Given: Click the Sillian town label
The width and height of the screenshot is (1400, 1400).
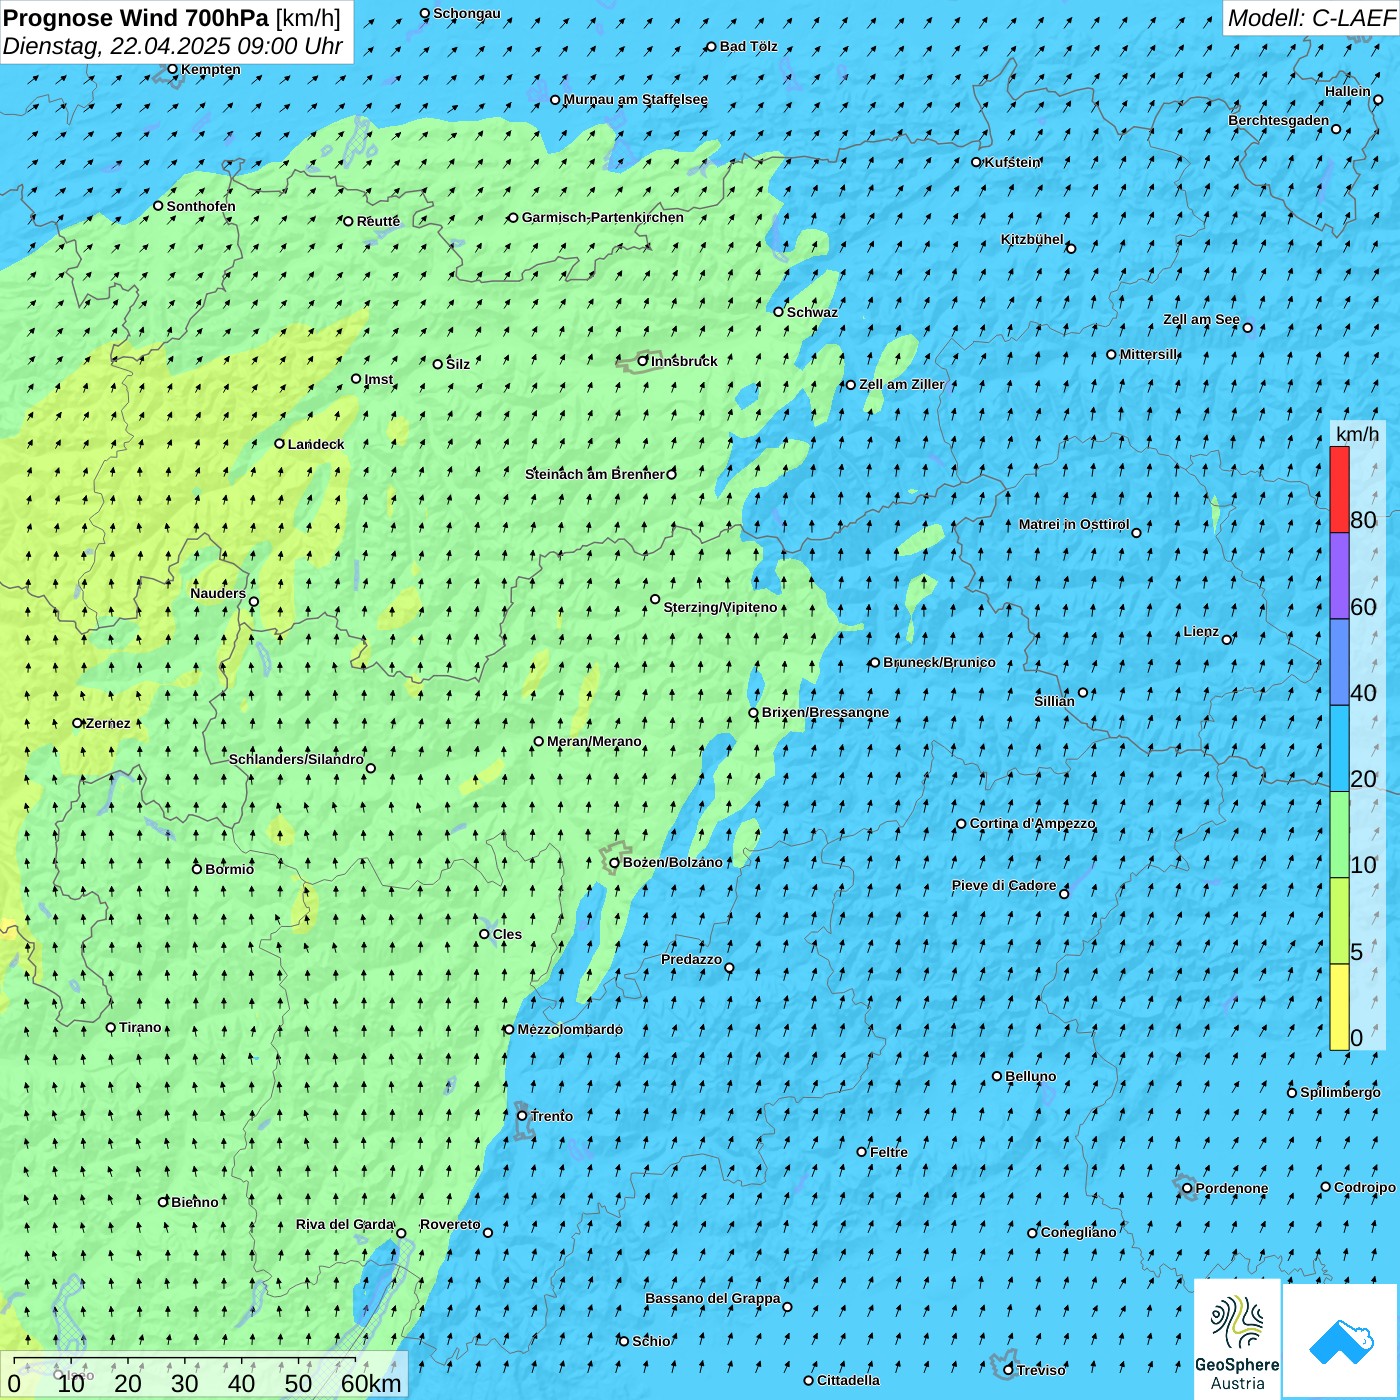Looking at the screenshot, I should pos(1053,701).
